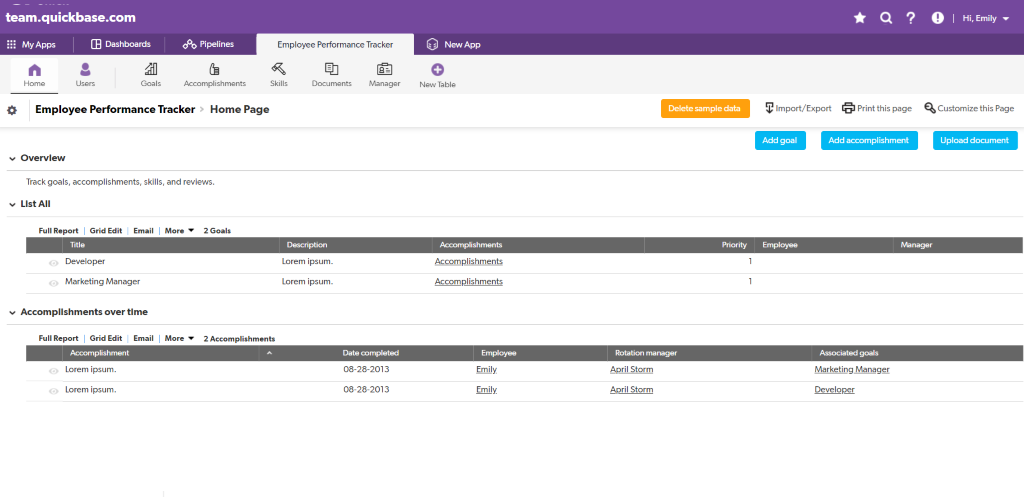Collapse the Overview section
The width and height of the screenshot is (1024, 497).
[x=12, y=159]
